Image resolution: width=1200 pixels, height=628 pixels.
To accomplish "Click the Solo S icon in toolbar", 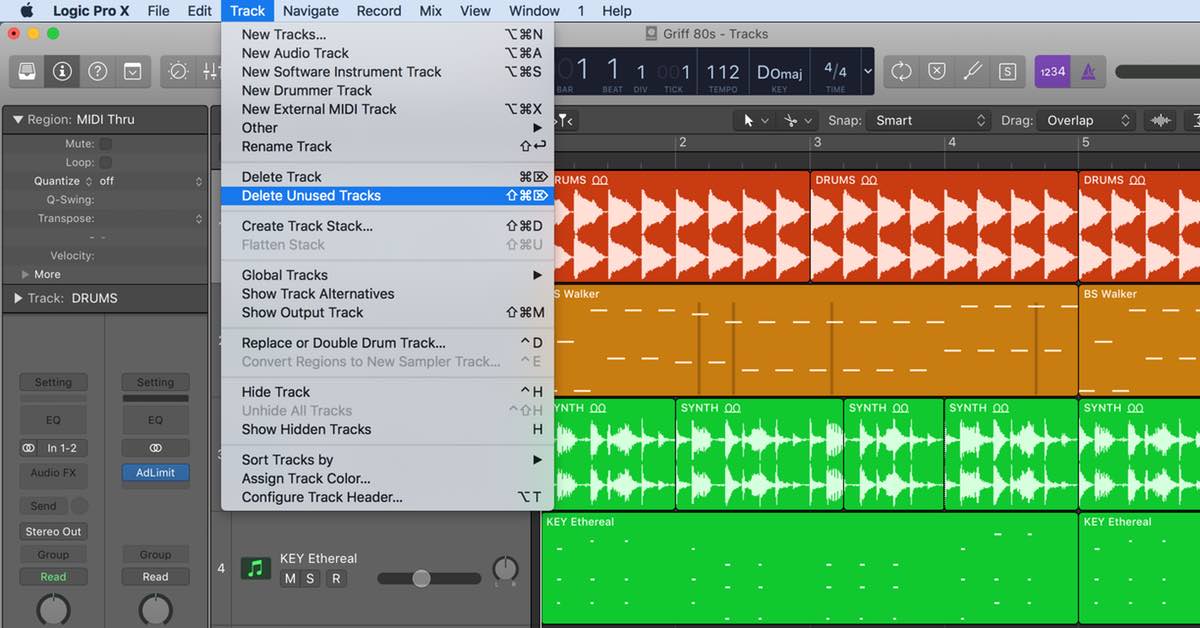I will tap(1007, 71).
